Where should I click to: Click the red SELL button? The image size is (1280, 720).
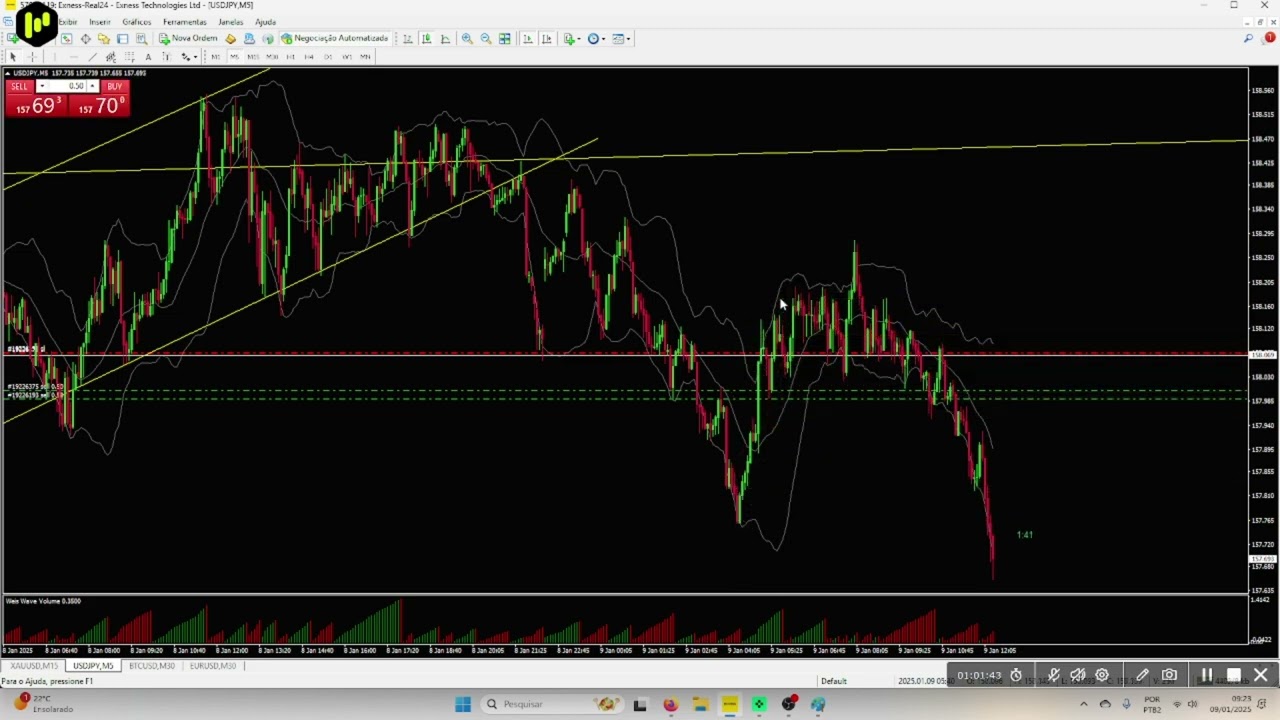point(20,86)
